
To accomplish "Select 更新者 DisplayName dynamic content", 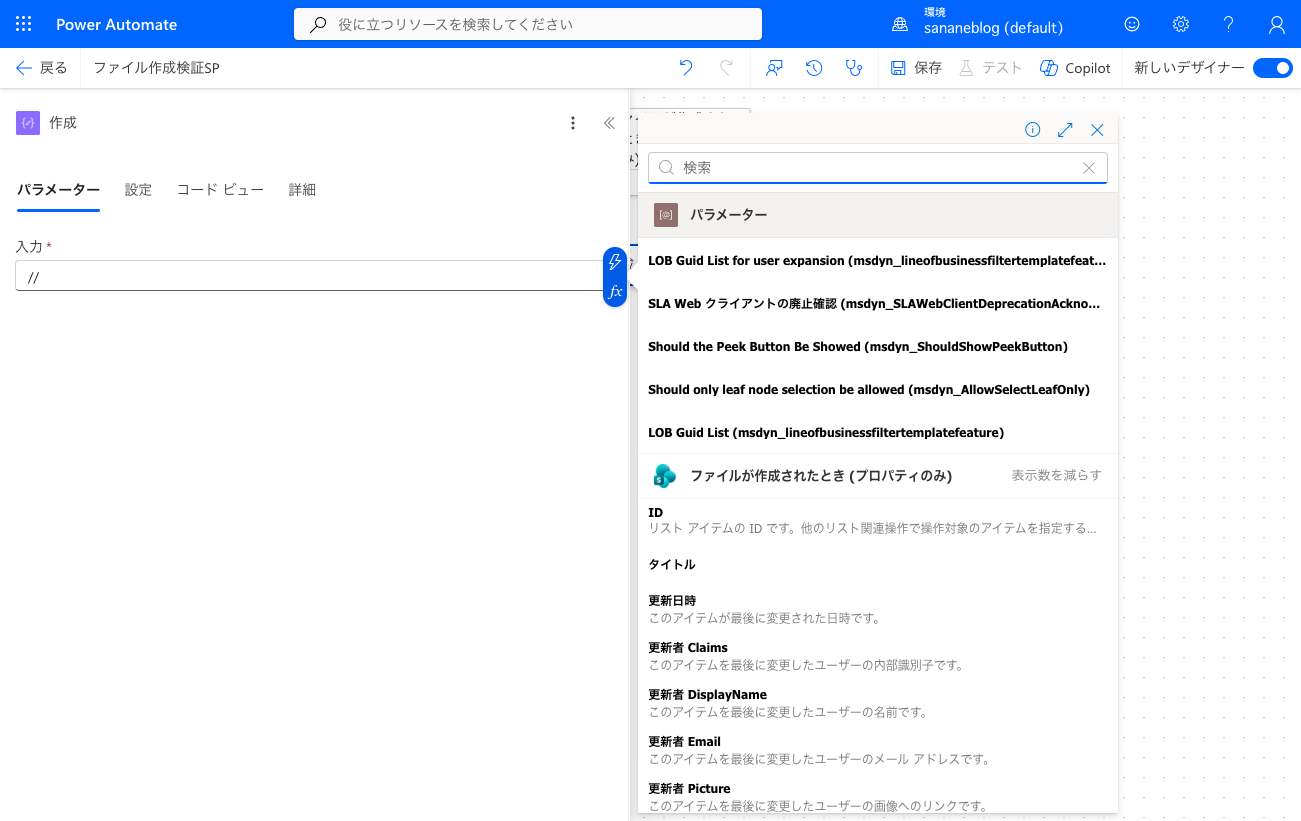I will tap(878, 703).
